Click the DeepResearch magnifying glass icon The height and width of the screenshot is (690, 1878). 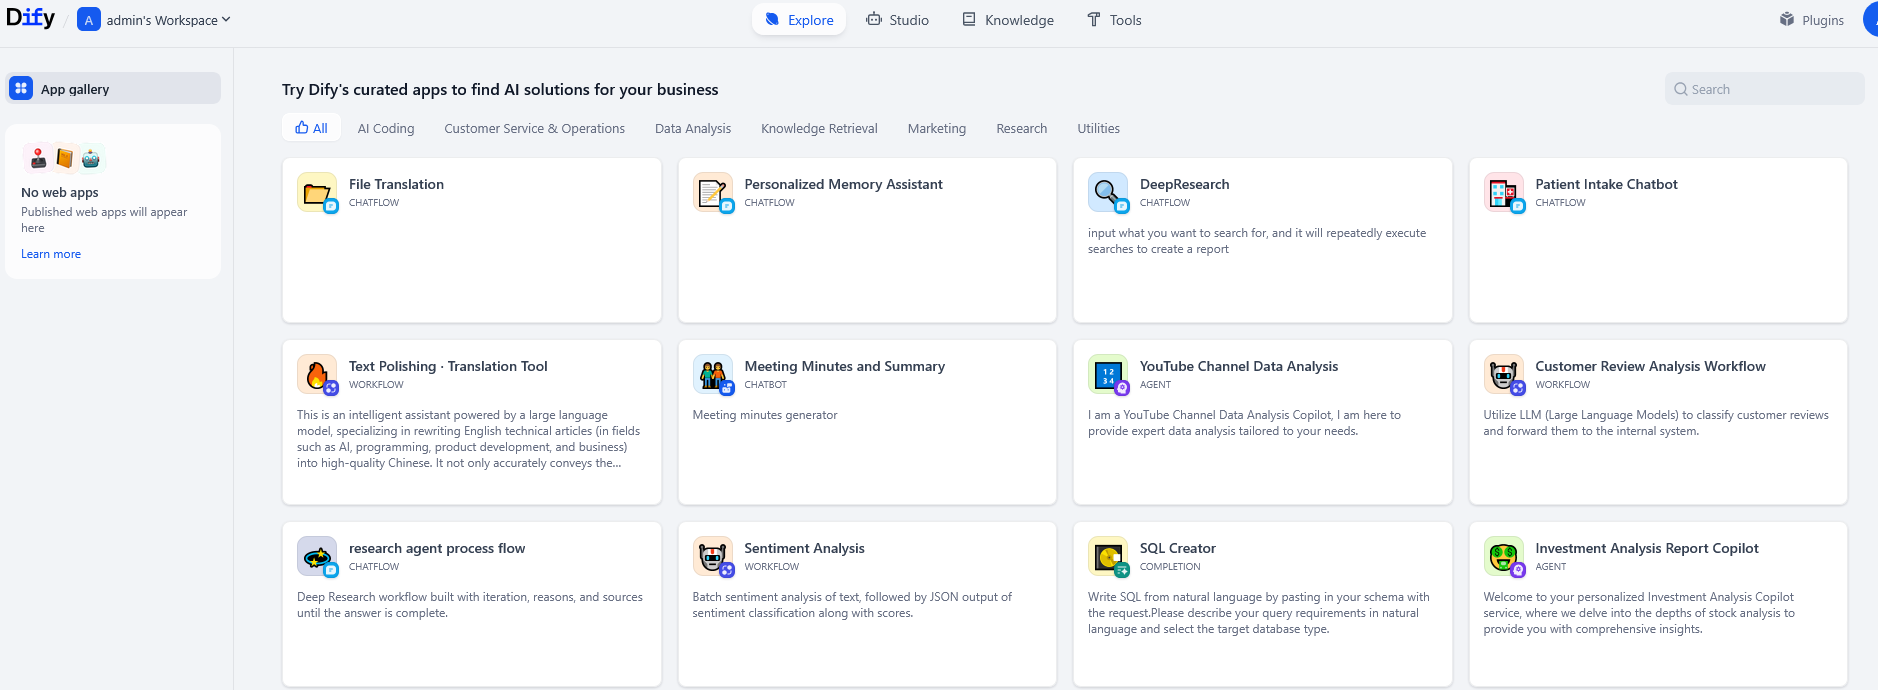(1107, 192)
